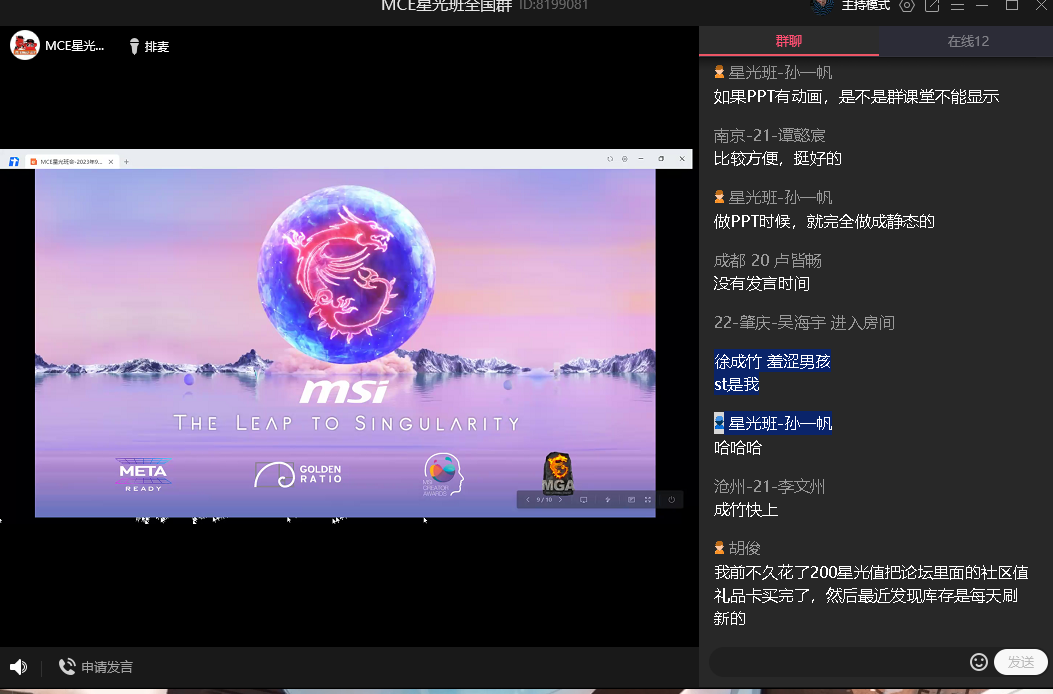Click the power exit icon in slide toolbar
This screenshot has height=694, width=1053.
tap(672, 500)
